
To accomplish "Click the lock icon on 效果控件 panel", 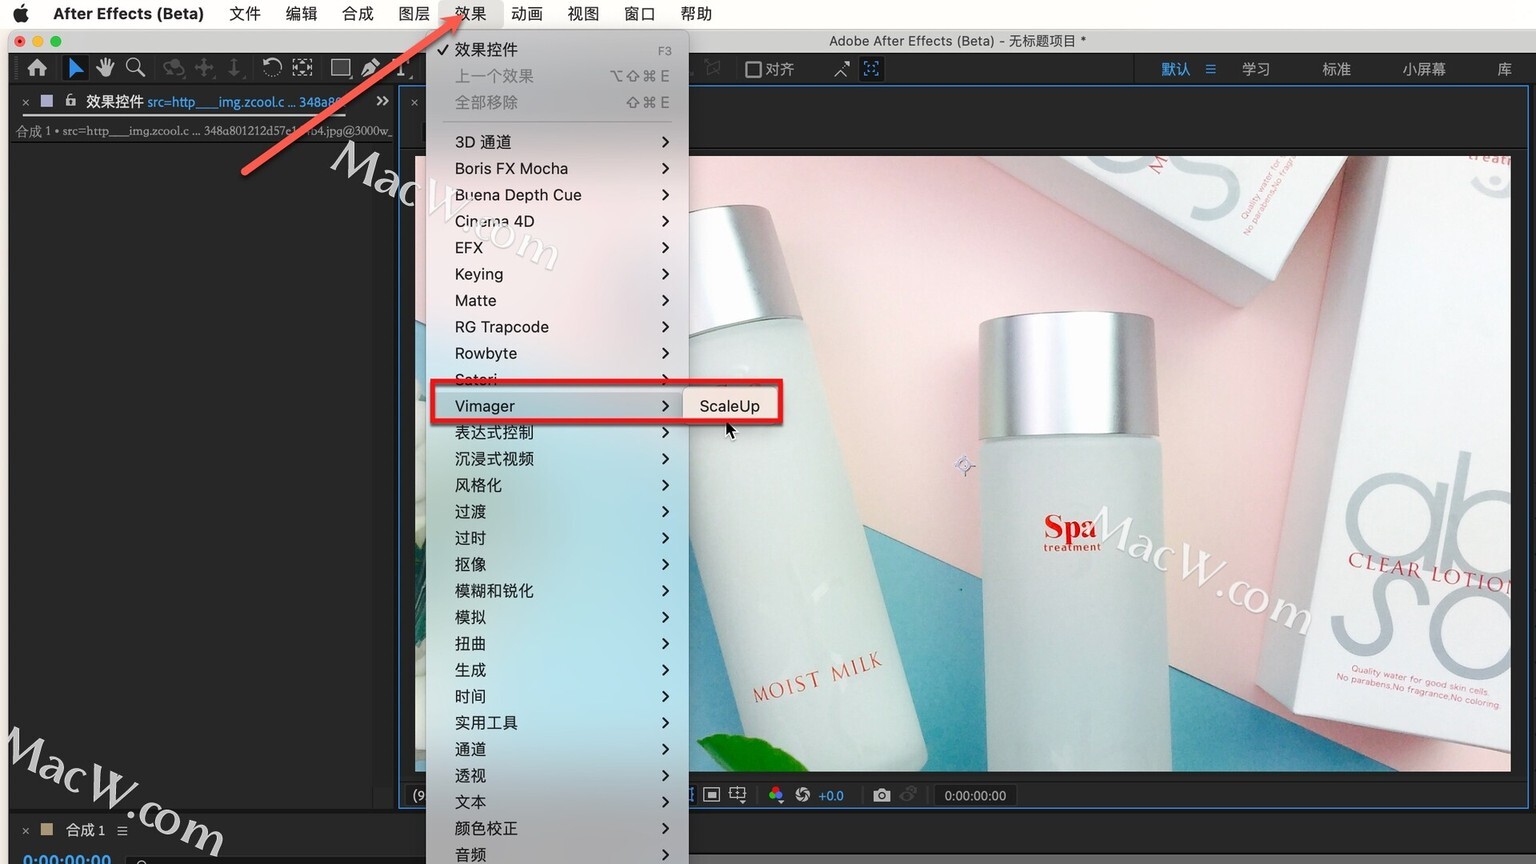I will coord(70,101).
